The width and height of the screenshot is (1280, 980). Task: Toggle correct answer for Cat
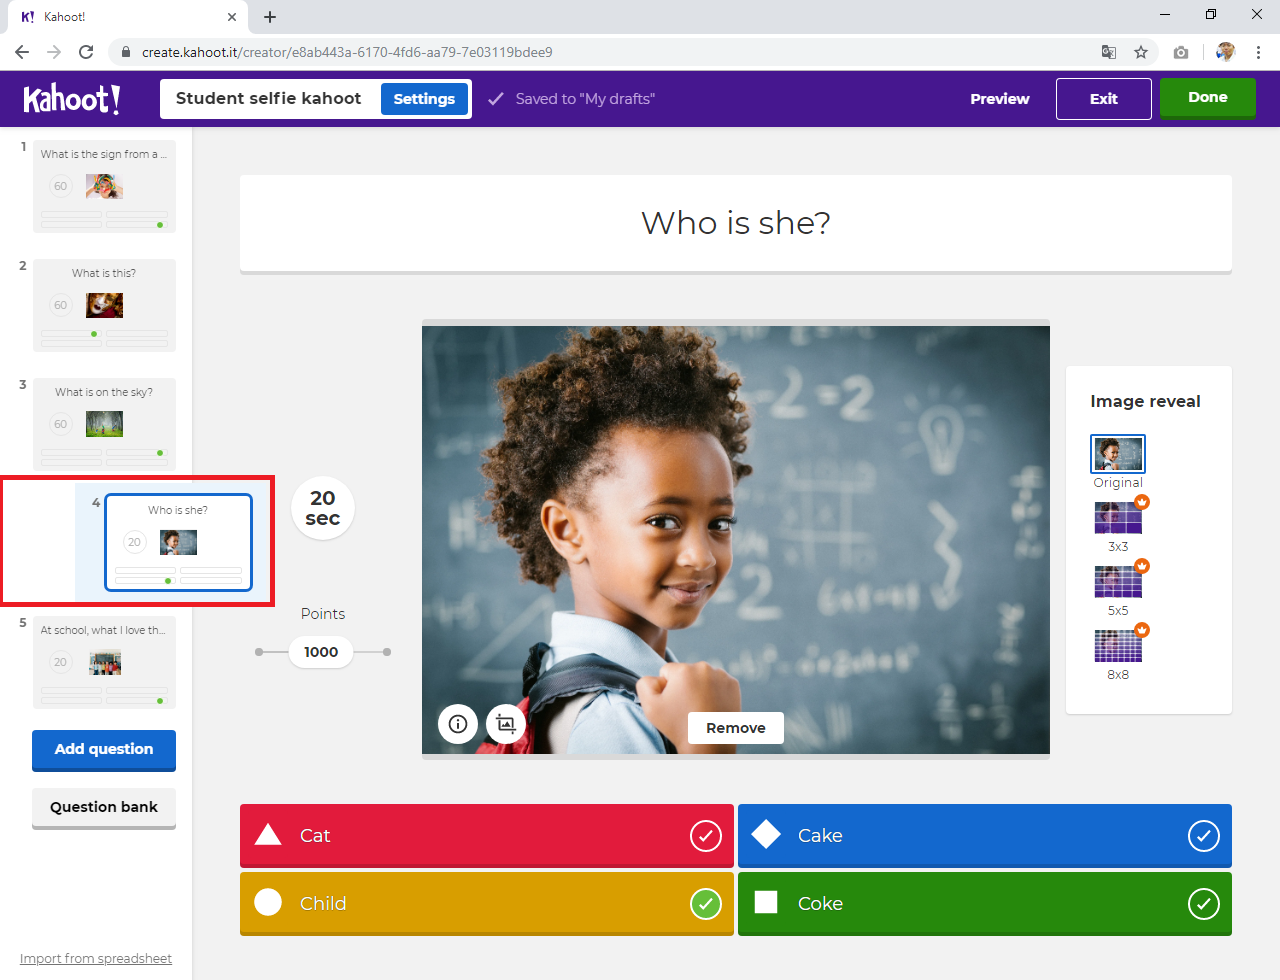pos(705,836)
